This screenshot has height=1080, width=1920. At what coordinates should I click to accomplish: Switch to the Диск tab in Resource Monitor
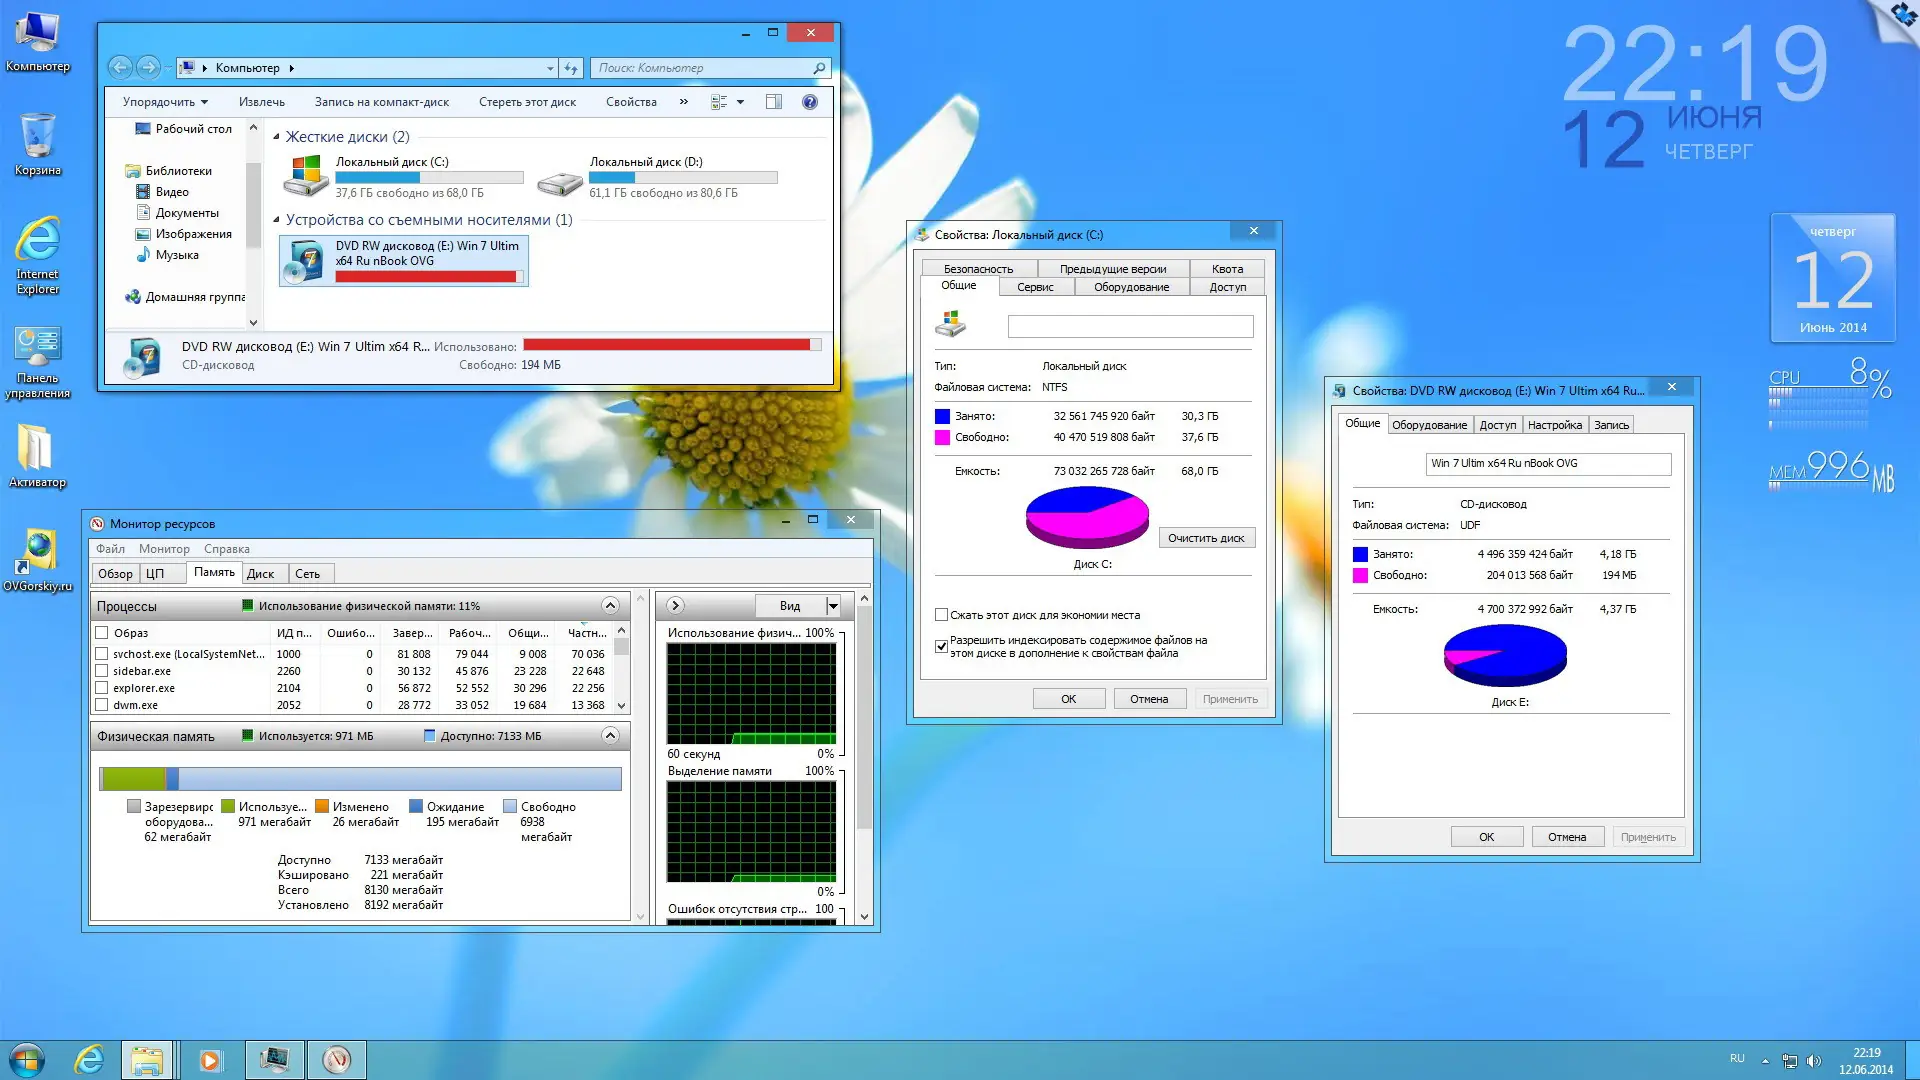pos(260,574)
